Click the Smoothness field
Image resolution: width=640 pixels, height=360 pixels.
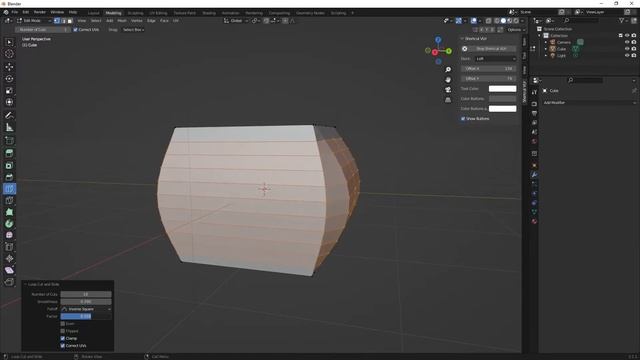pyautogui.click(x=86, y=302)
